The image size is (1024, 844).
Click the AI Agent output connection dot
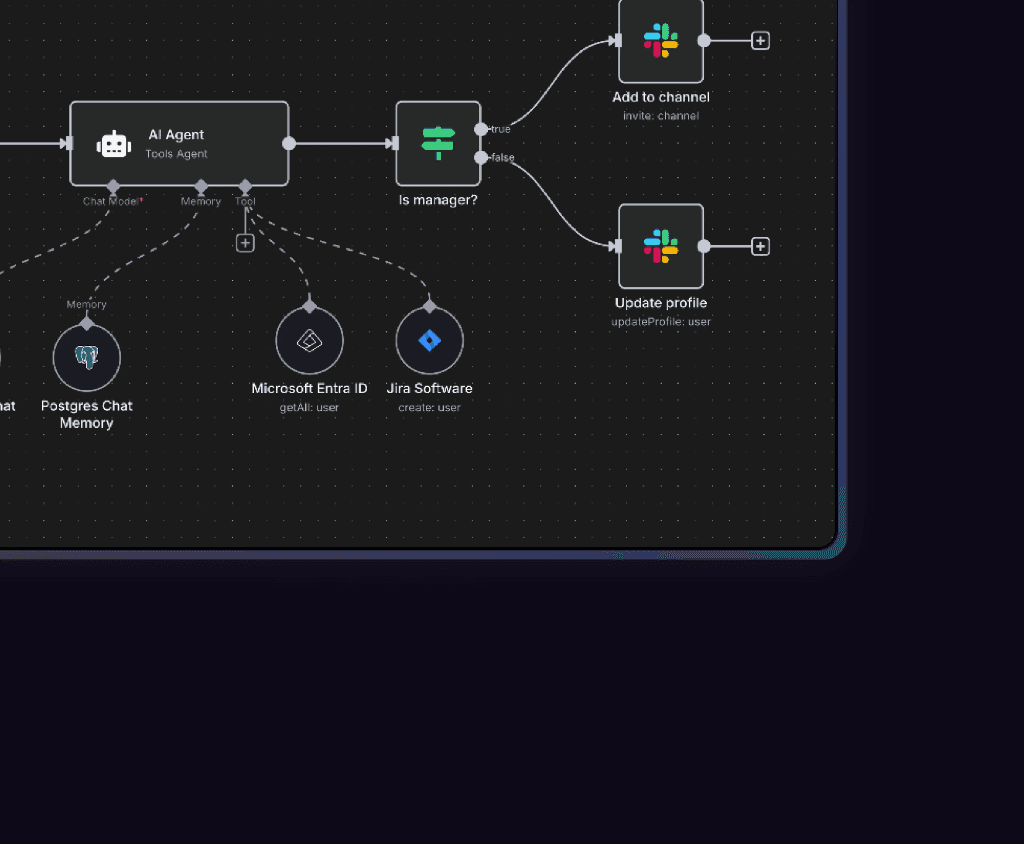pos(289,143)
